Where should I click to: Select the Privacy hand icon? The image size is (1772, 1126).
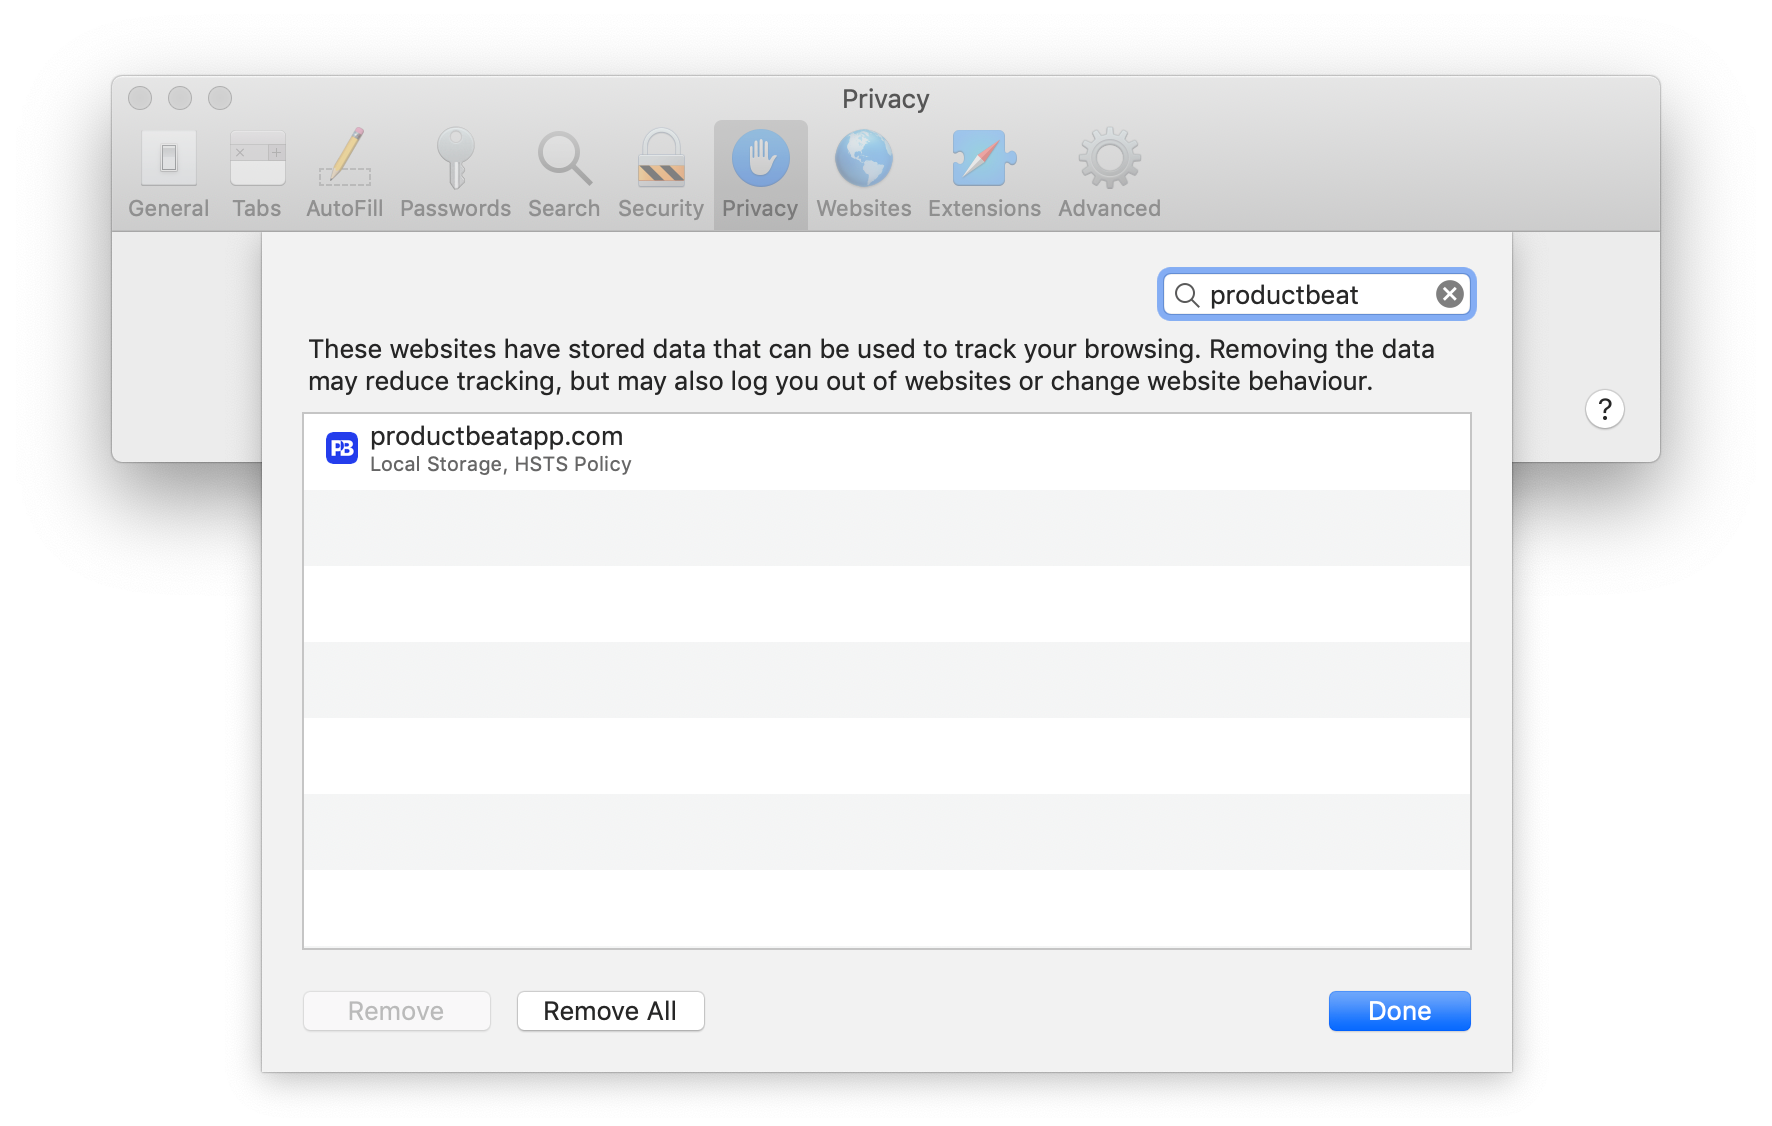point(760,158)
